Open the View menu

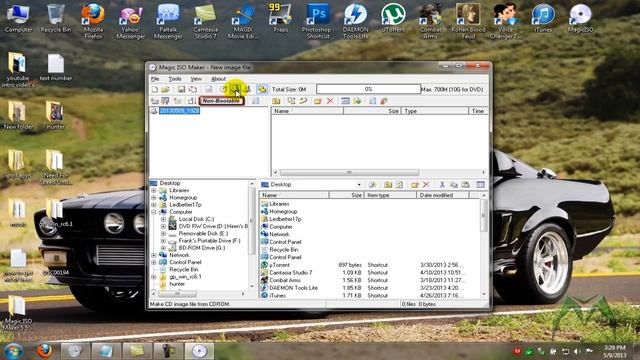pyautogui.click(x=196, y=79)
